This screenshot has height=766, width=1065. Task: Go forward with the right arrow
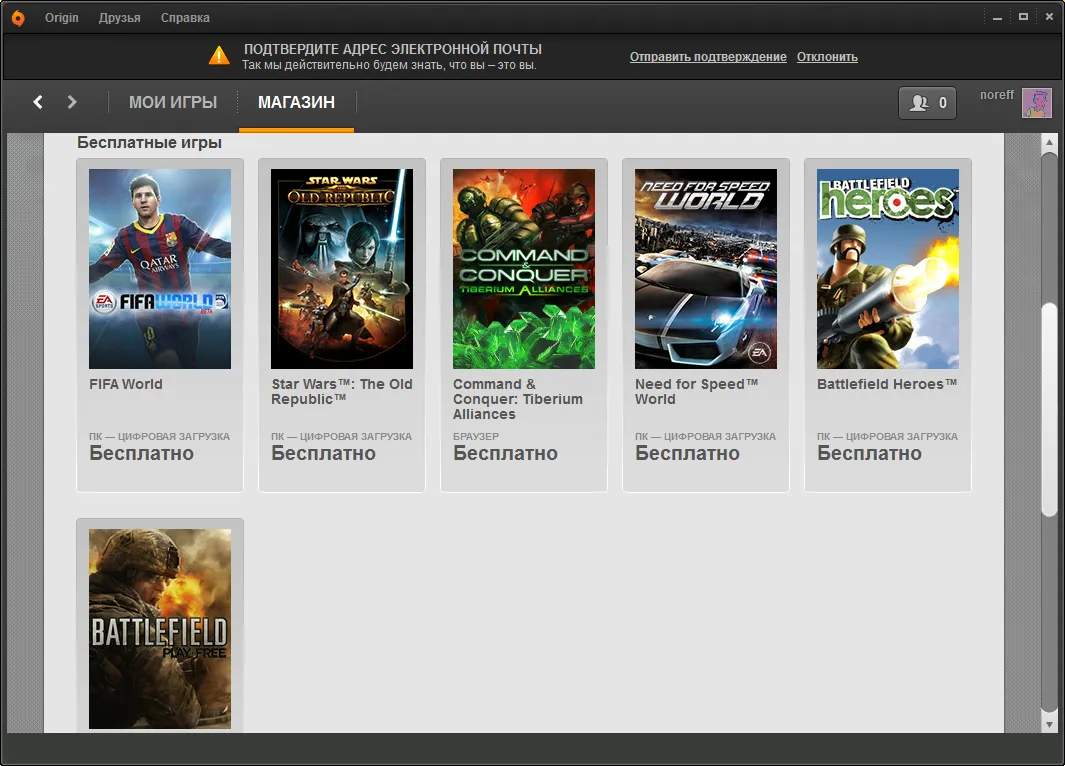(72, 102)
